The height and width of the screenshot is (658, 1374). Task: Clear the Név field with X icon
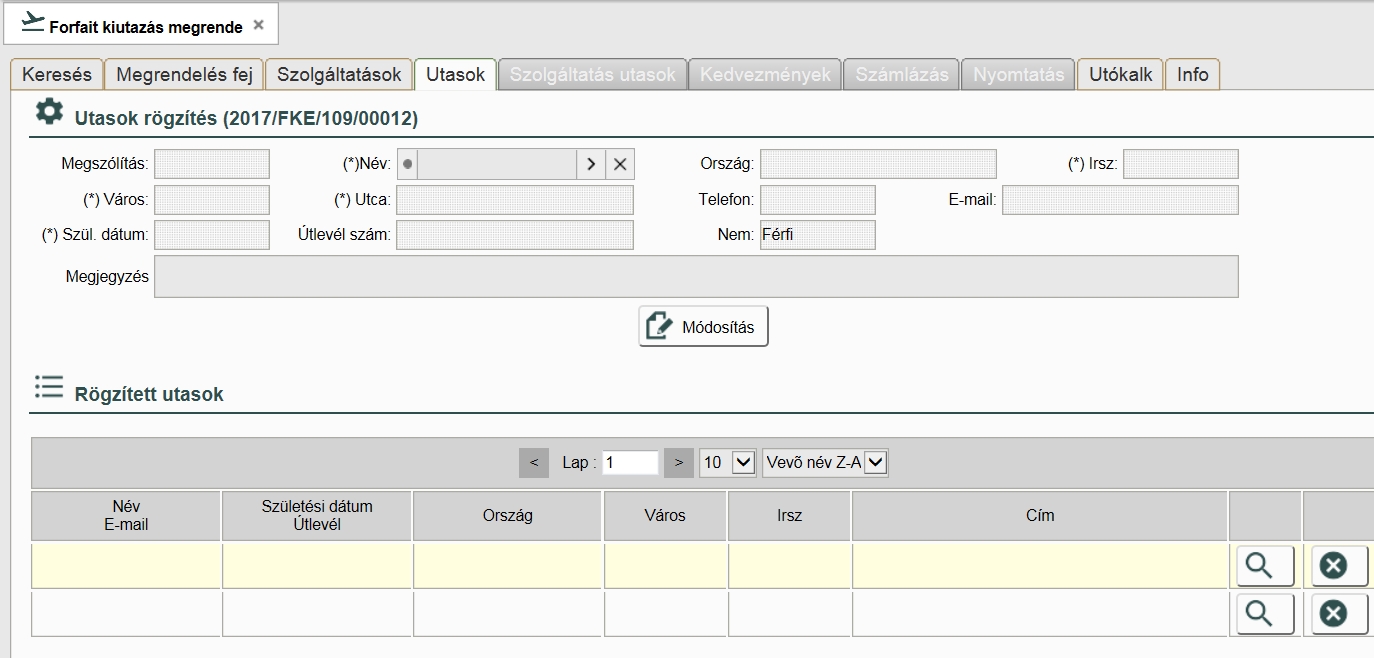pyautogui.click(x=620, y=164)
